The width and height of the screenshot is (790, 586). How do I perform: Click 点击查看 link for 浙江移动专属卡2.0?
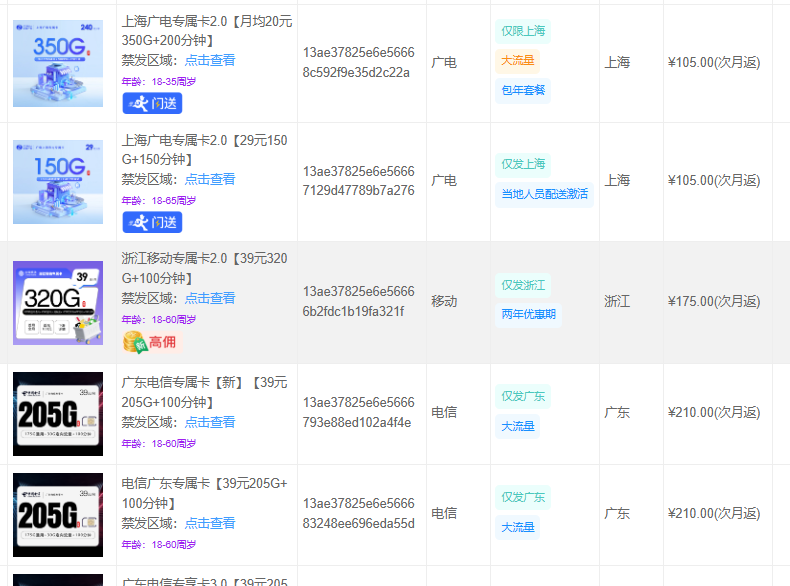coord(210,298)
